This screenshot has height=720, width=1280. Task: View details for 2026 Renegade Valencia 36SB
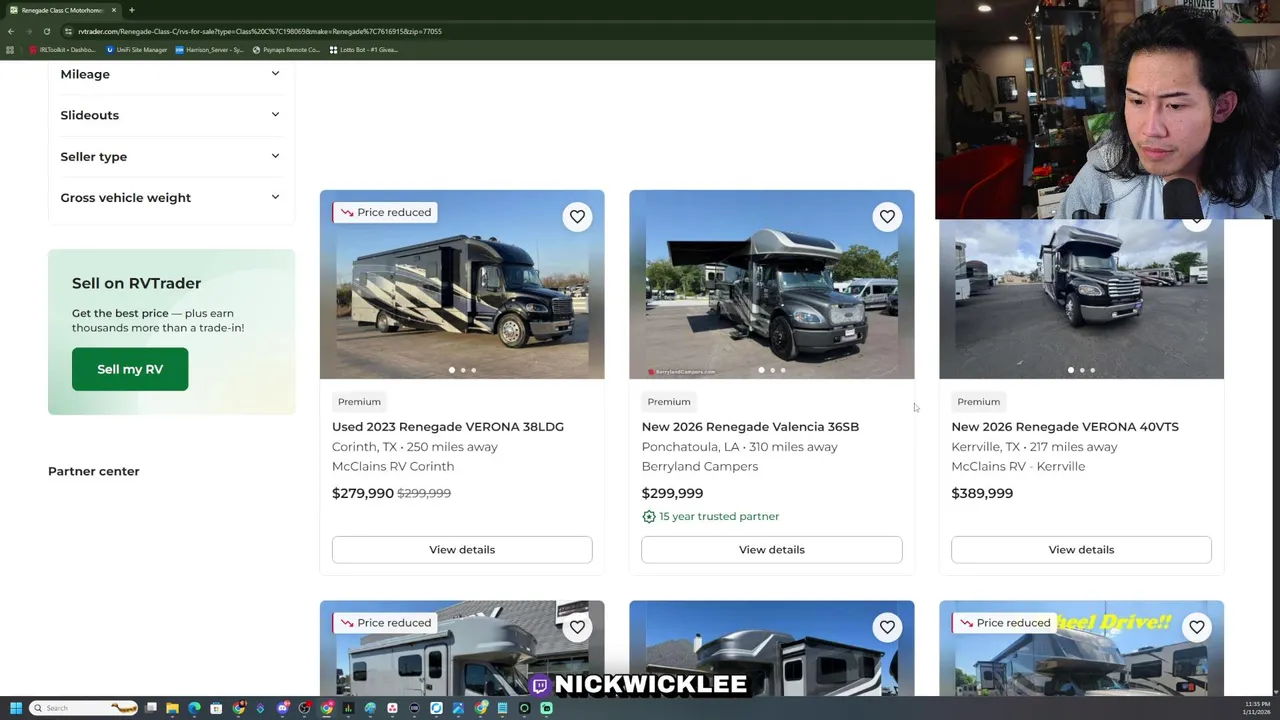coord(772,549)
